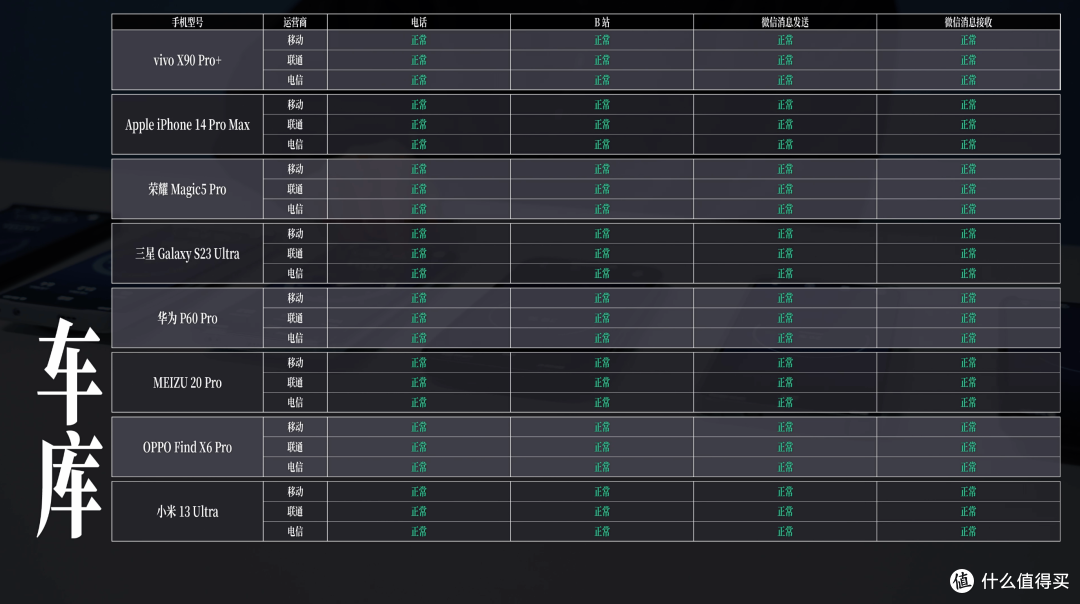Screen dimensions: 1080x604
Task: Click 微信消息接收 正常 for iPhone 14 Pro Max 电信
Action: tap(968, 145)
